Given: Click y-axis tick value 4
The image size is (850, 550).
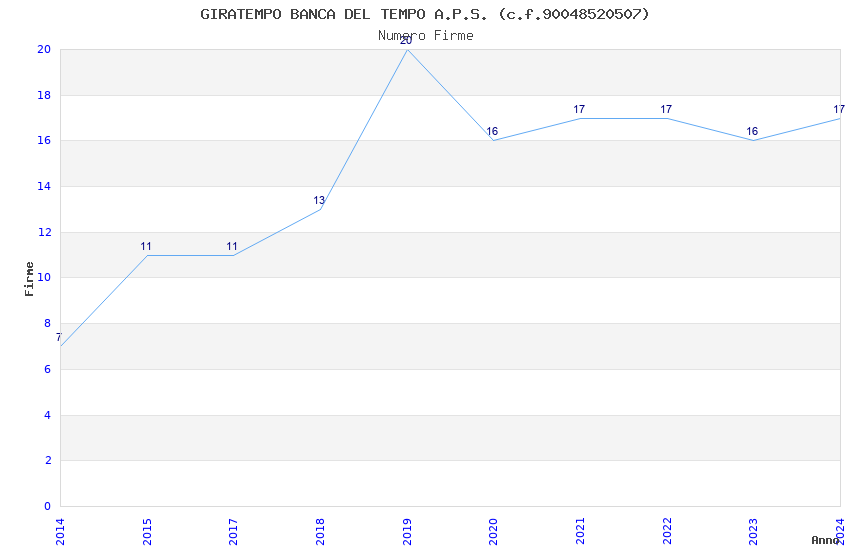Looking at the screenshot, I should [48, 416].
